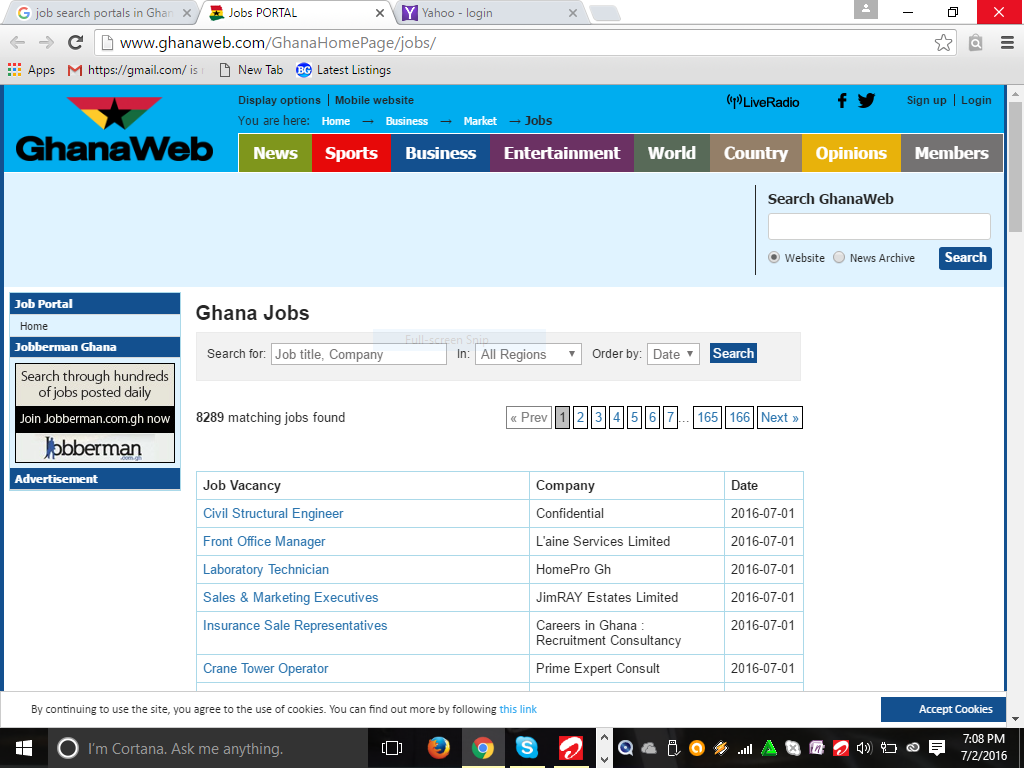Select the LiveRadio icon
The image size is (1024, 768).
(x=761, y=100)
